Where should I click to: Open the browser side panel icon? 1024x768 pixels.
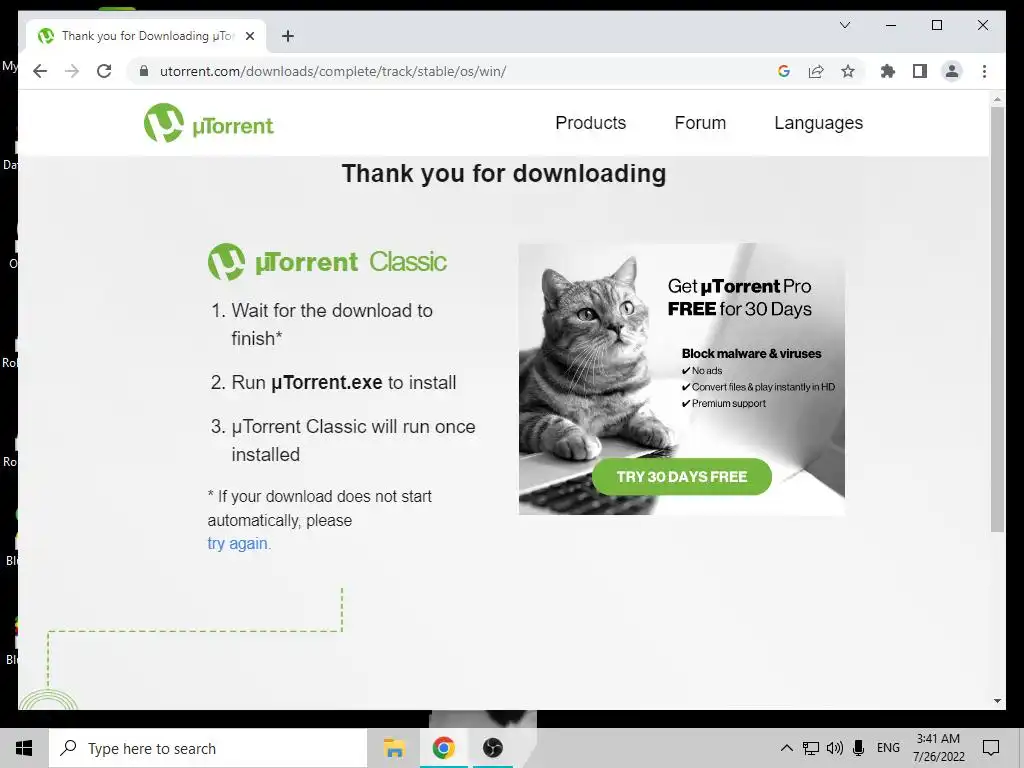coord(920,71)
